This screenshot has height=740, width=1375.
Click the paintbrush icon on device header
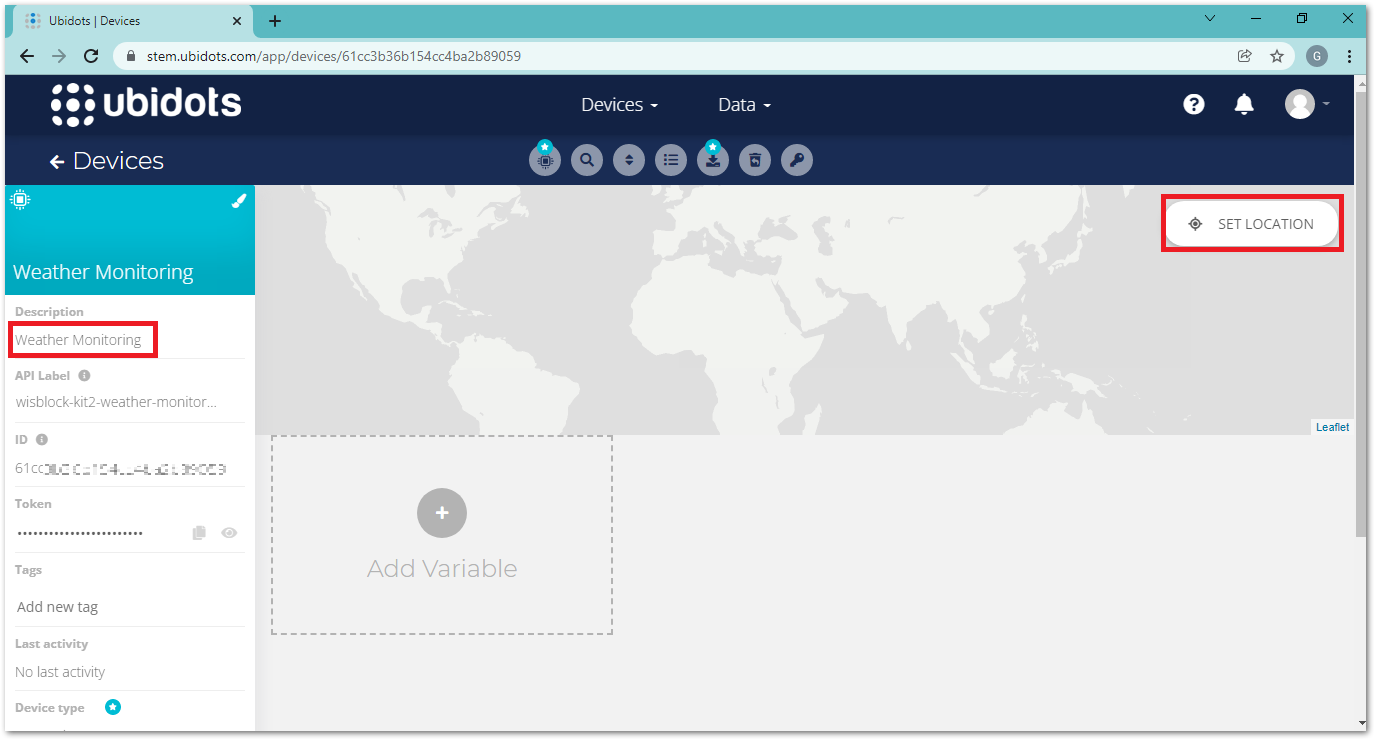point(238,201)
